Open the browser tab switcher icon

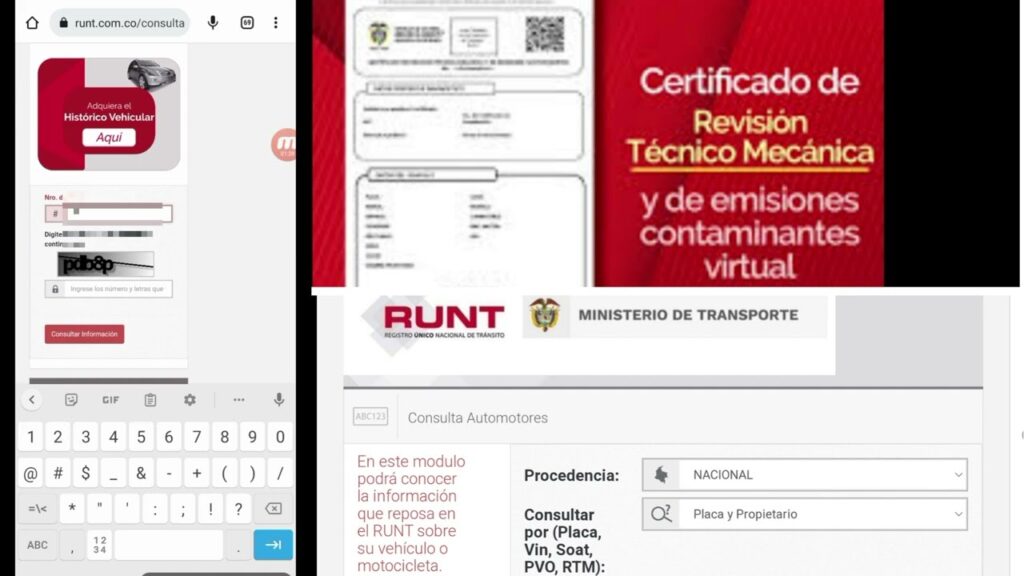pos(247,23)
